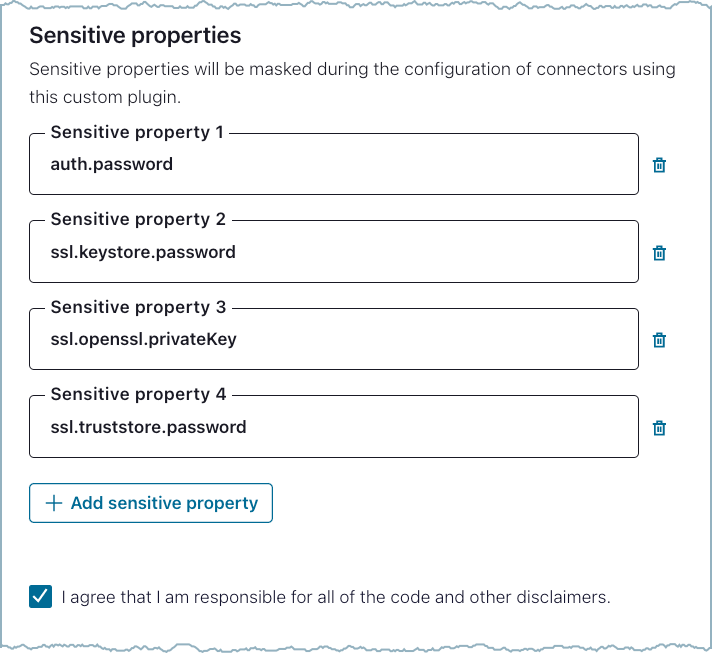The height and width of the screenshot is (653, 712).
Task: Click the 'Sensitive property 2' field label
Action: (138, 219)
